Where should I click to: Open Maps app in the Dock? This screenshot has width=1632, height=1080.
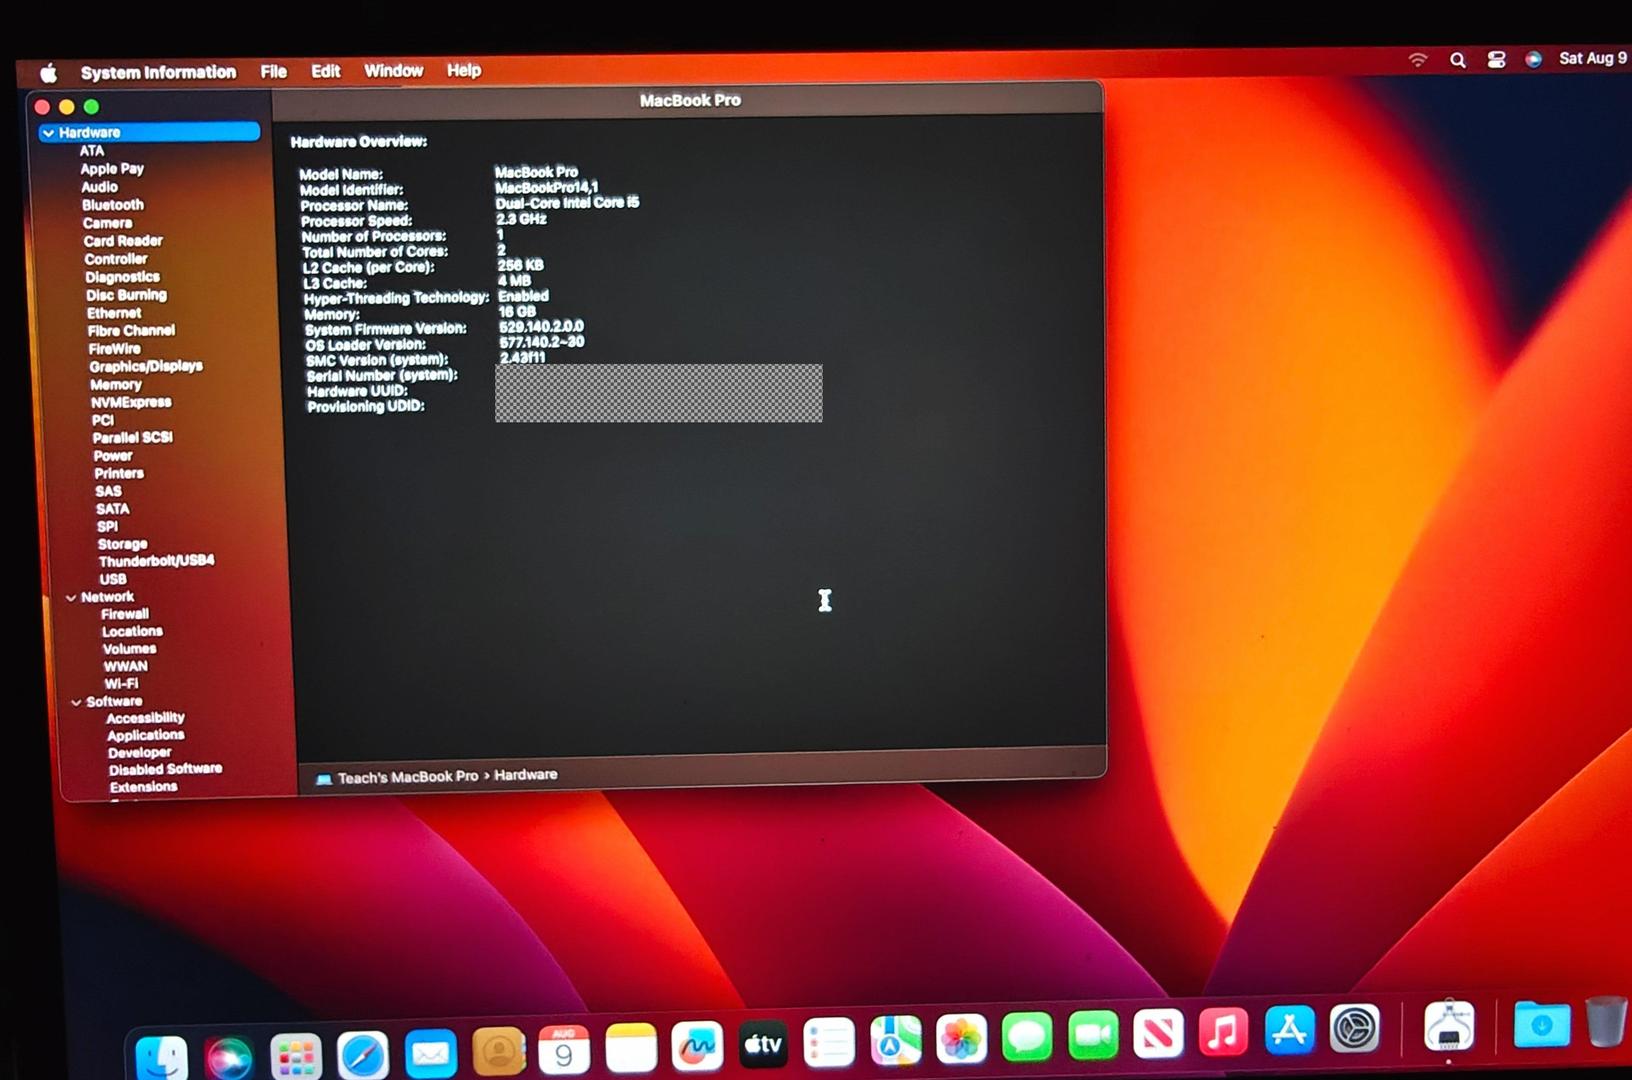[895, 1040]
